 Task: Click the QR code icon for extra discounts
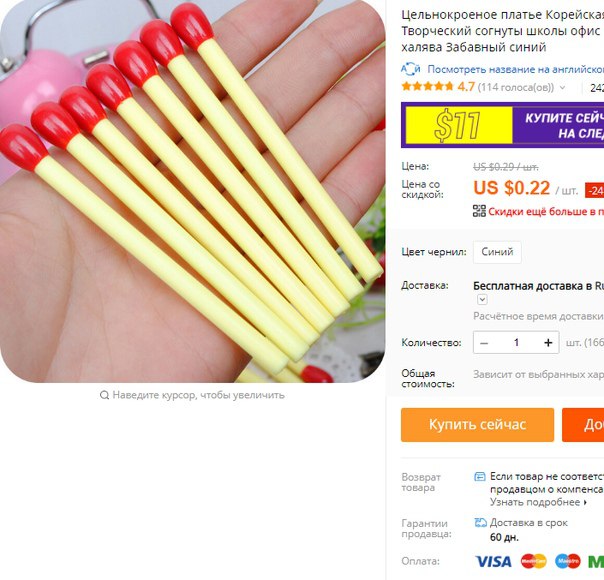point(479,211)
